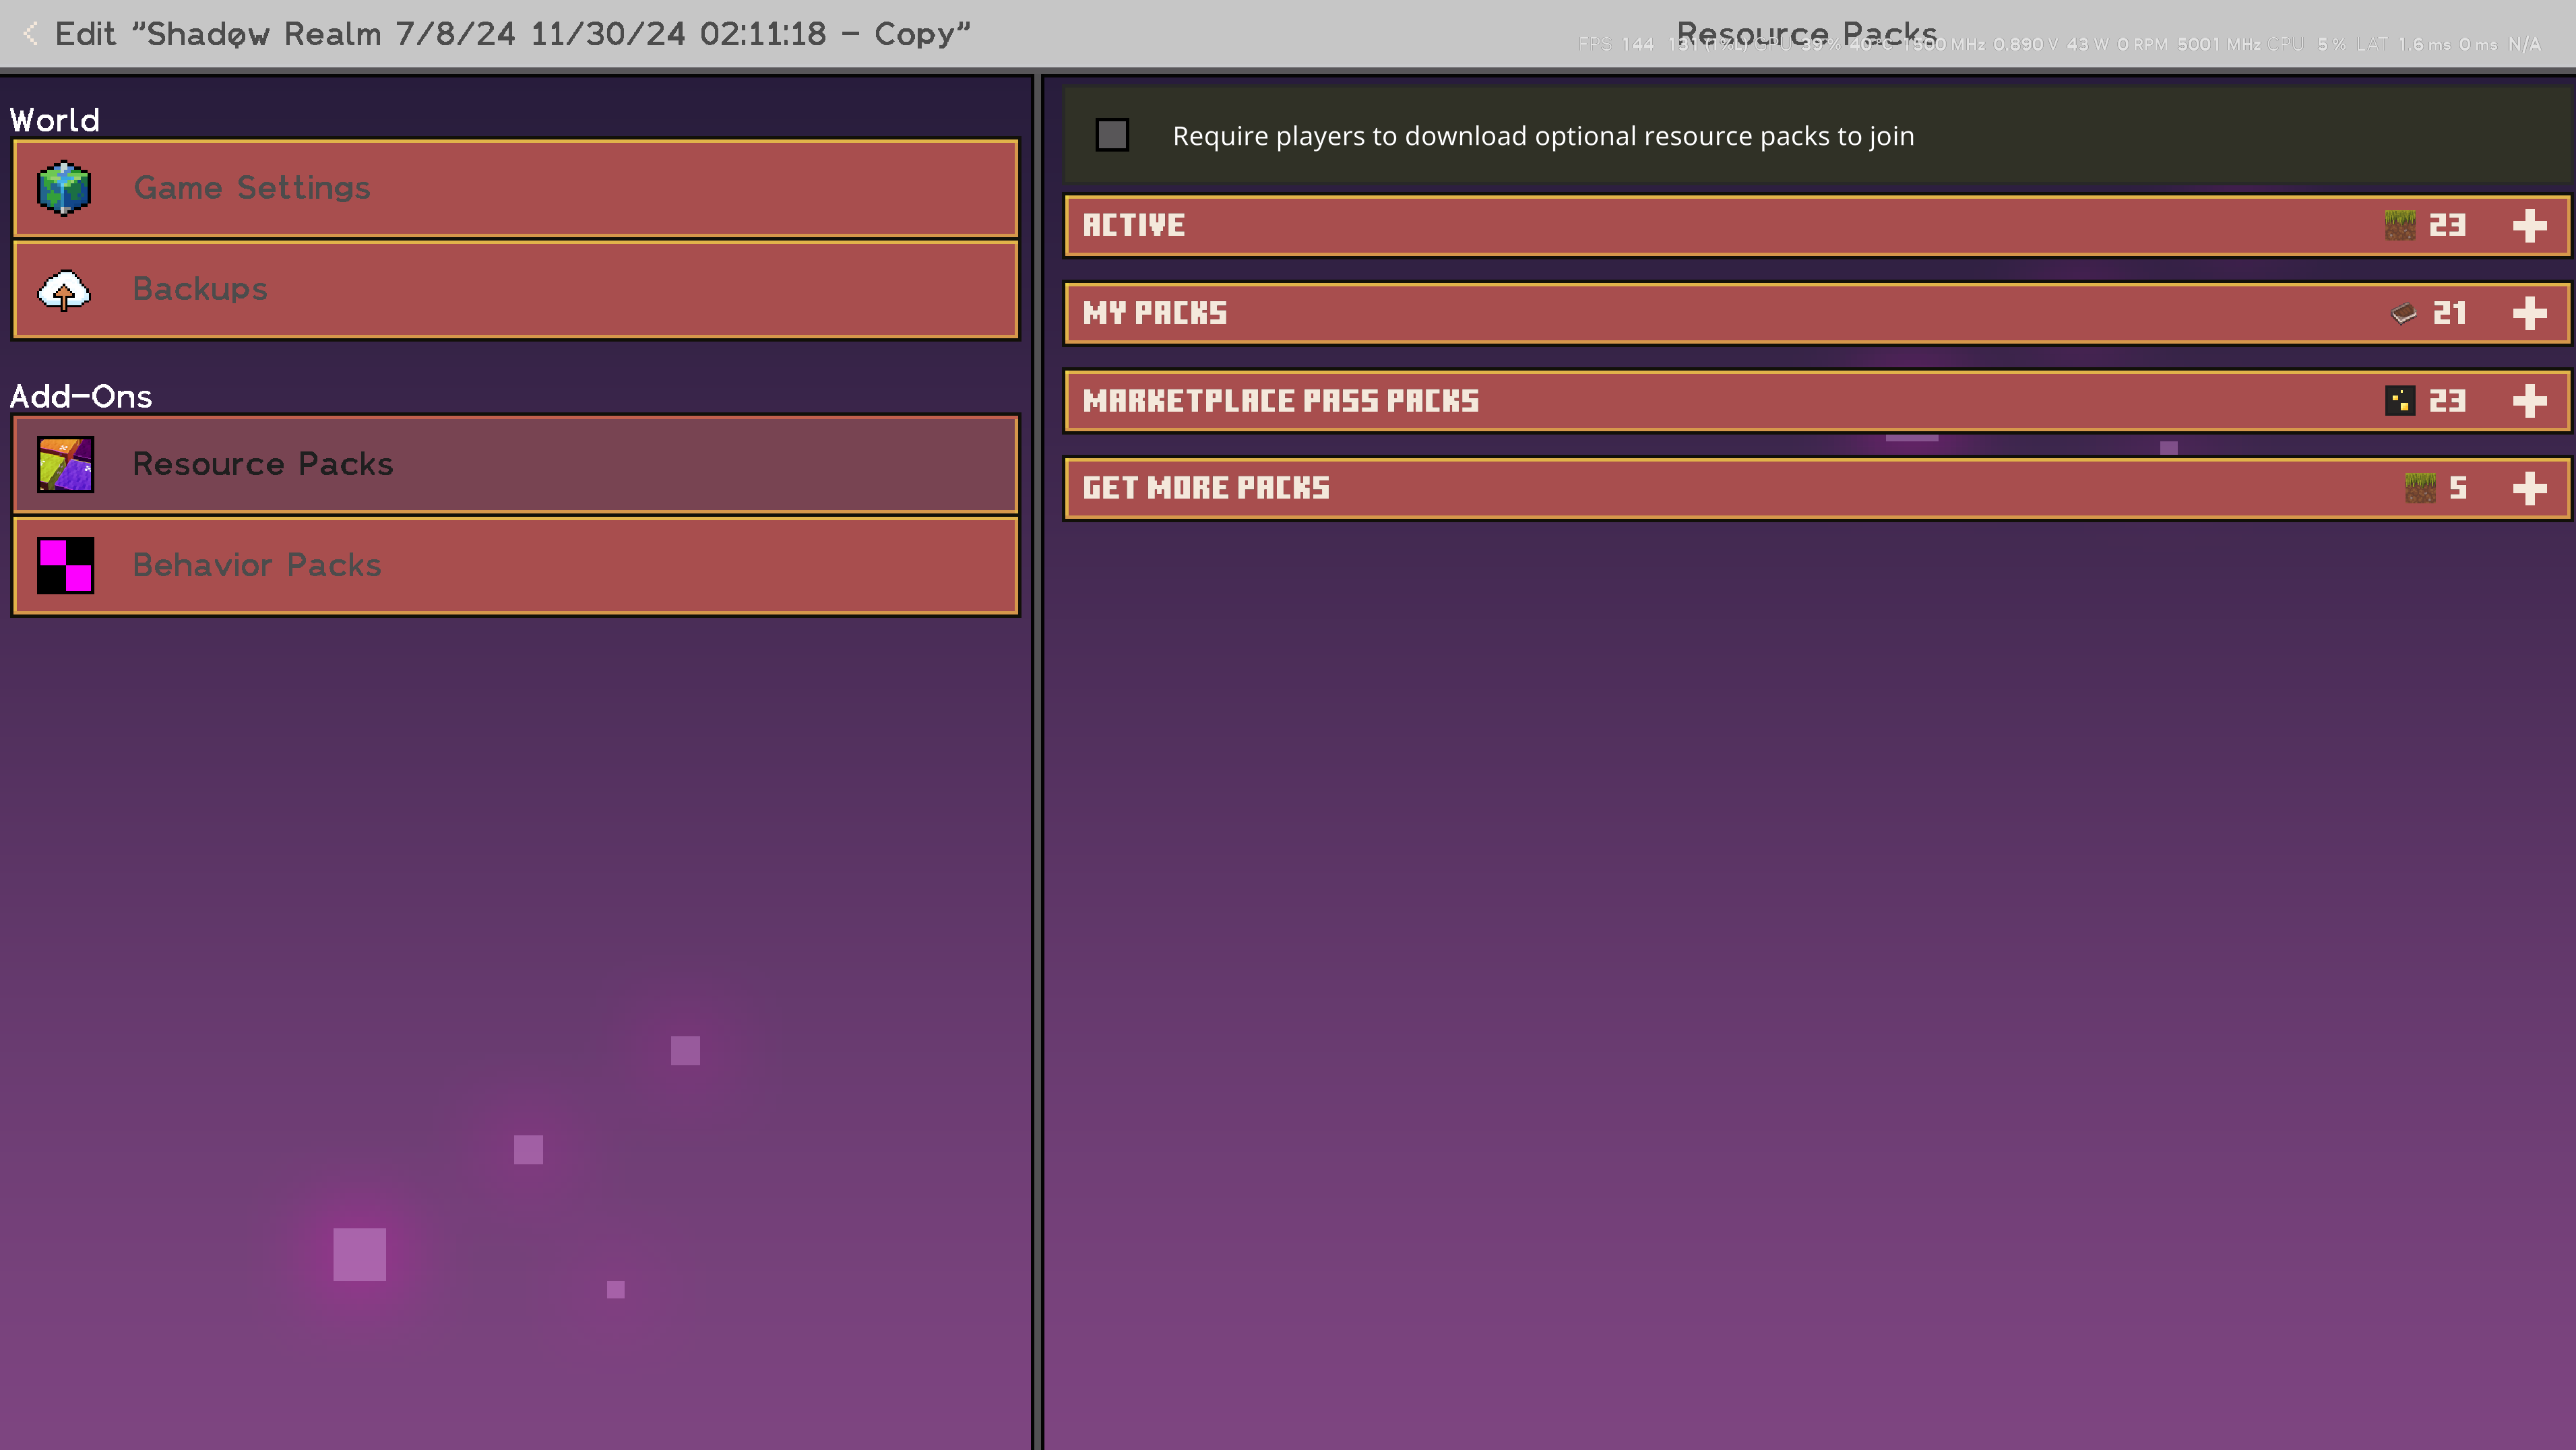Click the Active section header label

[x=1133, y=226]
